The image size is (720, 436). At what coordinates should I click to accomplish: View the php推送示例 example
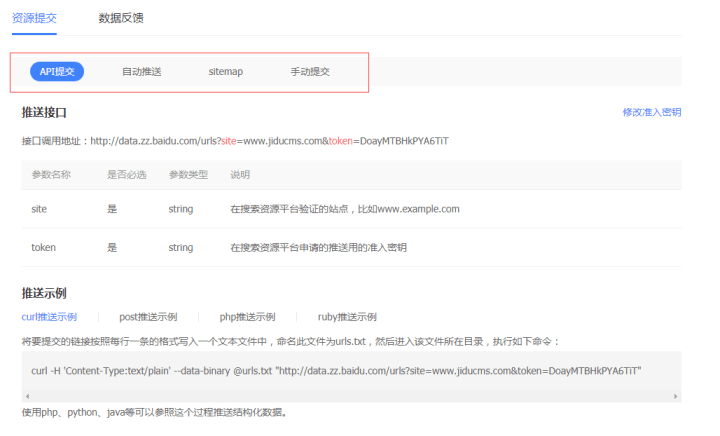[247, 317]
